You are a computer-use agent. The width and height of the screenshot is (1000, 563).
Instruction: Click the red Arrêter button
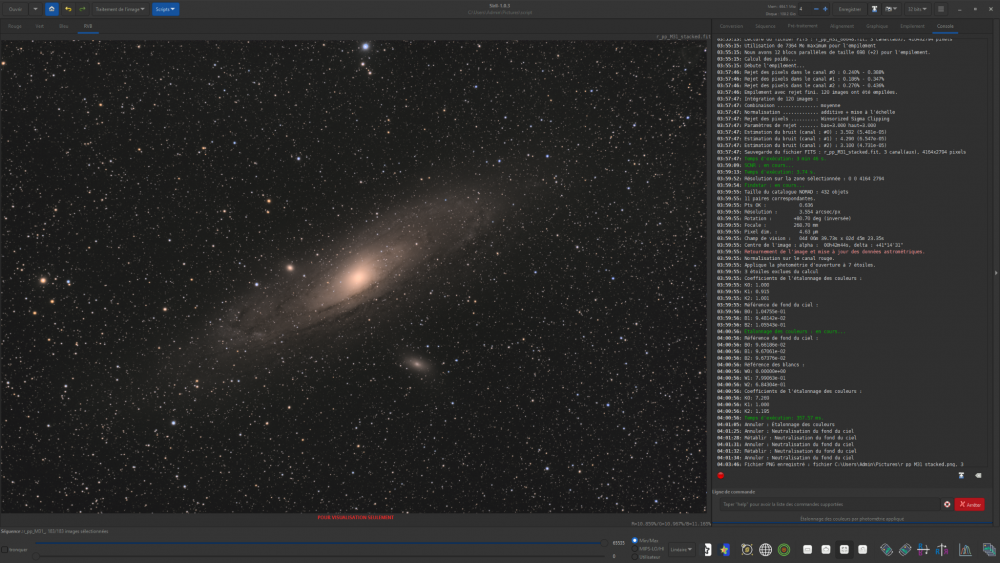click(970, 504)
